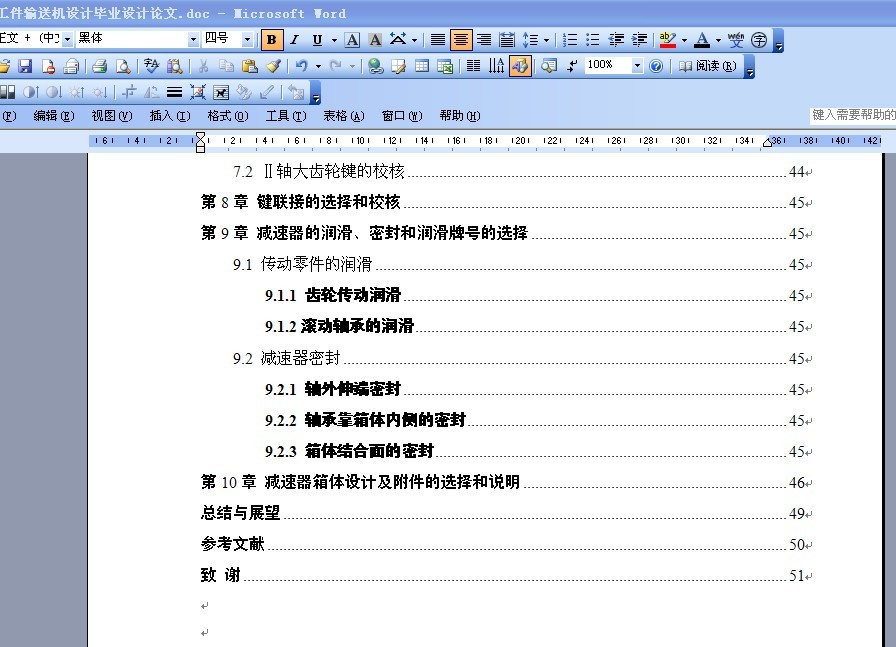Viewport: 896px width, 647px height.
Task: Apply the highlight color swatch
Action: (x=667, y=39)
